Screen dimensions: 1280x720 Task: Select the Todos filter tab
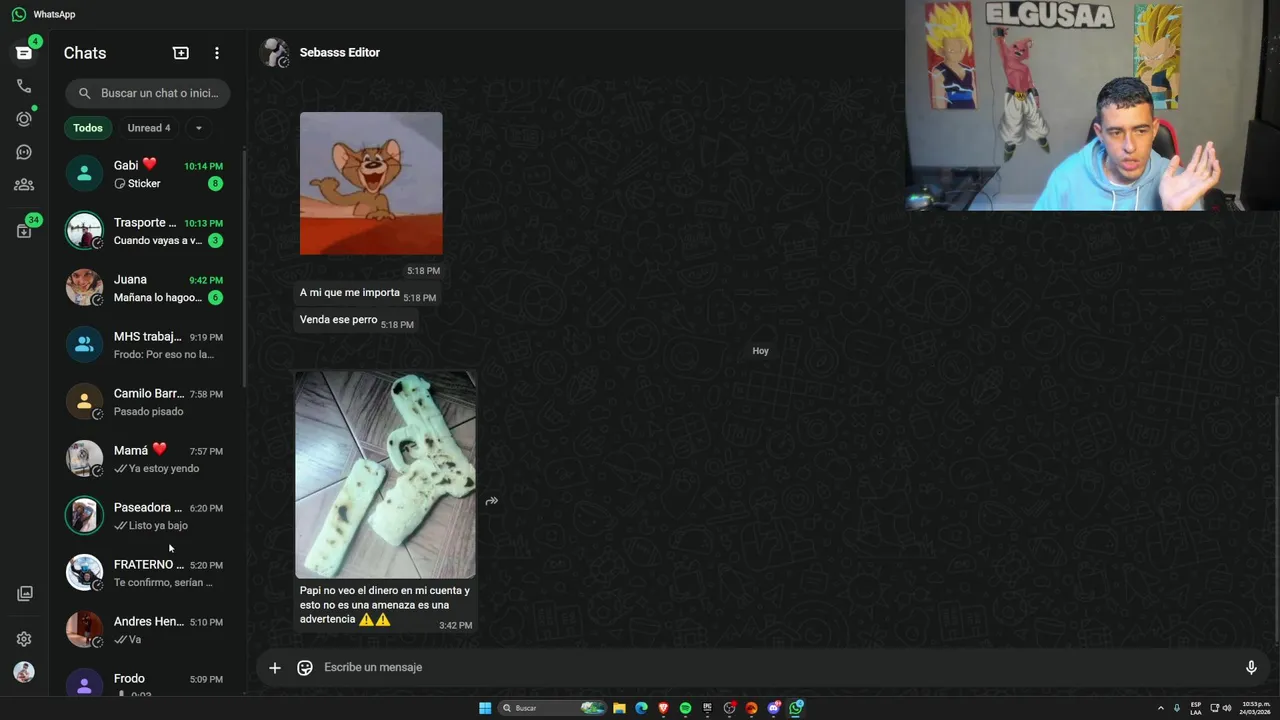(x=88, y=128)
